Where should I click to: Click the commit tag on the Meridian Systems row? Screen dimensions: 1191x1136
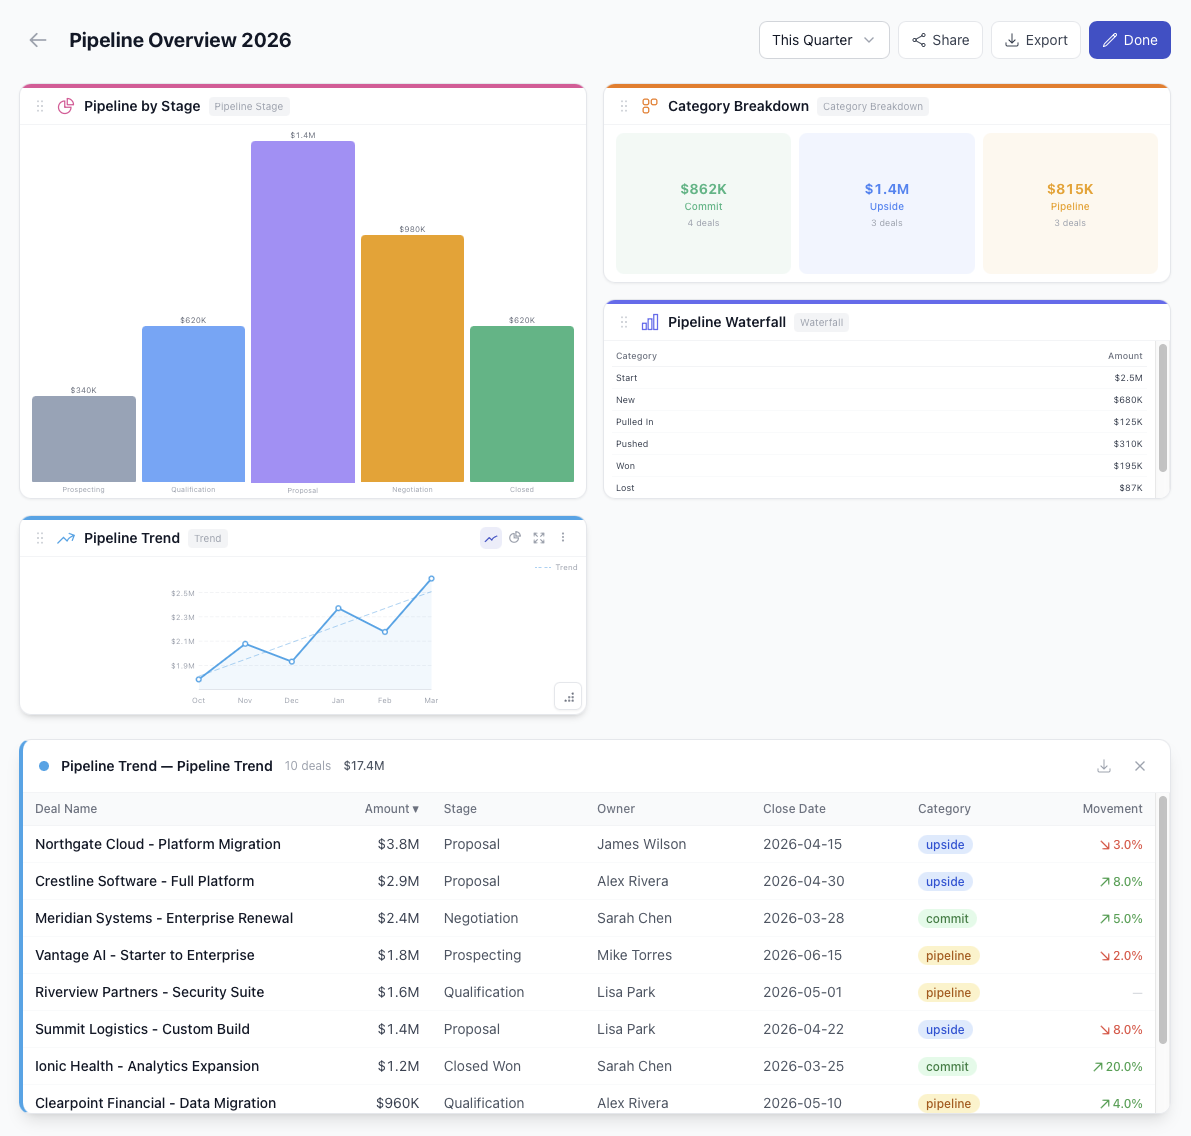[x=947, y=919]
